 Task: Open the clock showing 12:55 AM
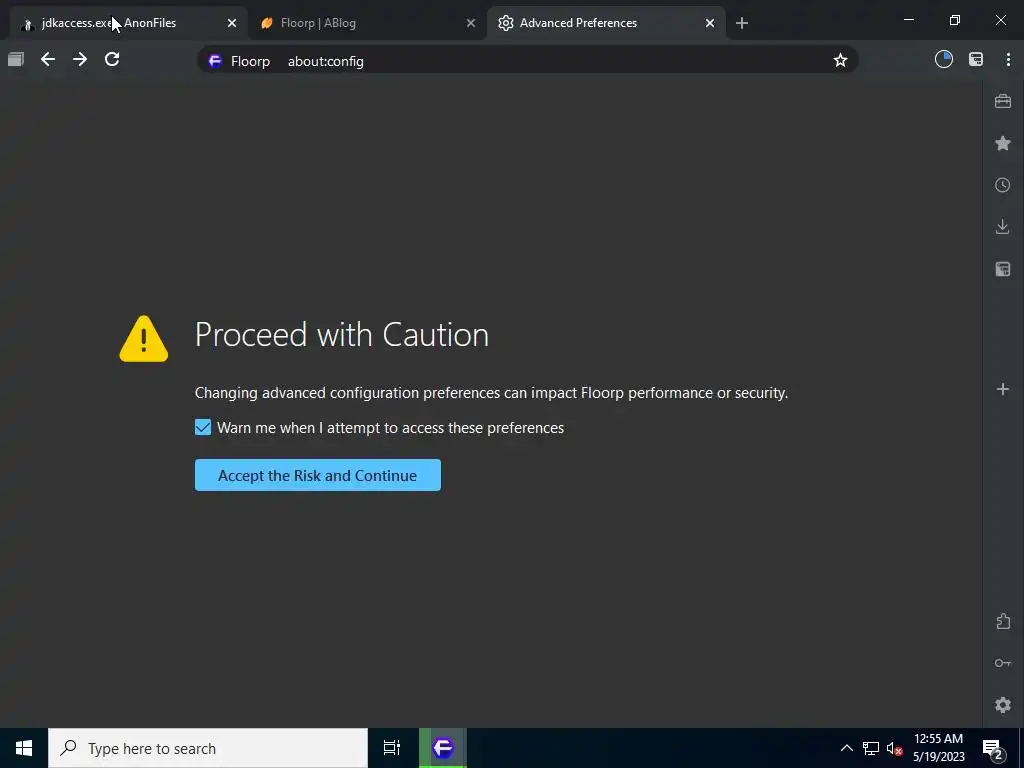(938, 748)
